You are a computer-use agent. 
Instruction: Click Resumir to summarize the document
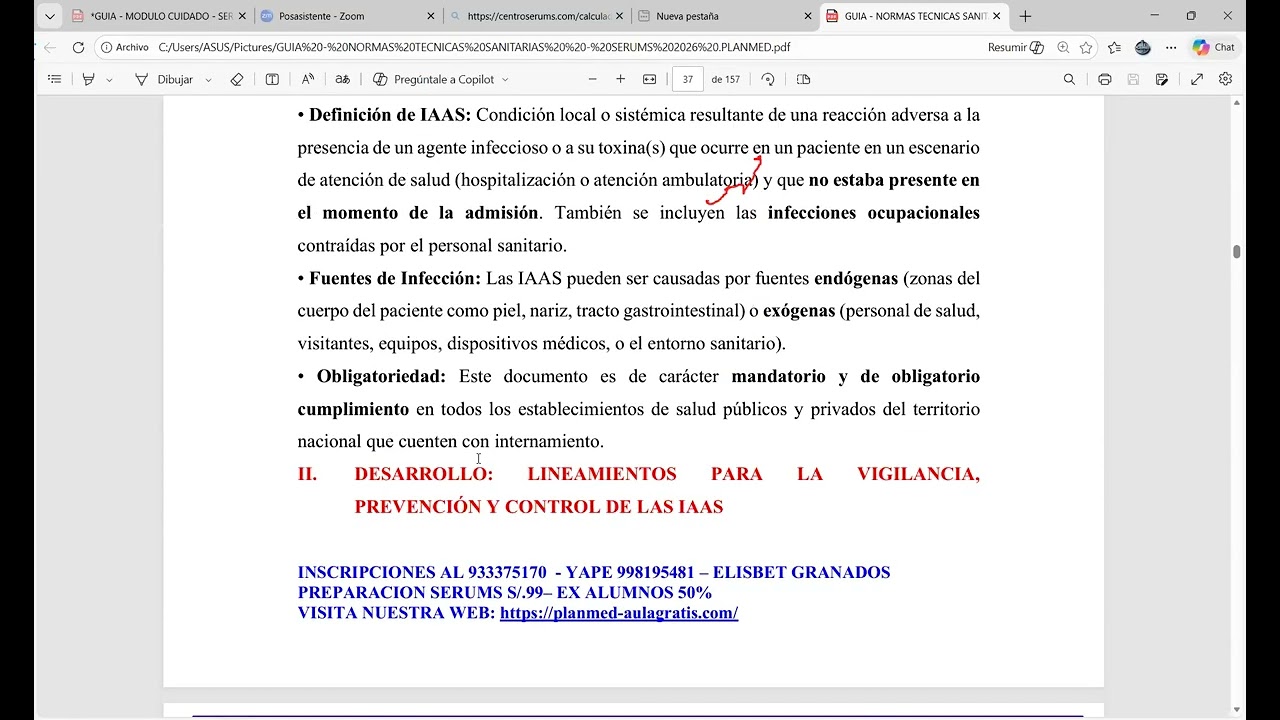tap(1015, 47)
